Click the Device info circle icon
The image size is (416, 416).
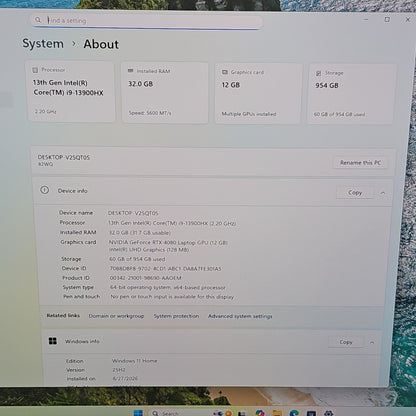coord(44,190)
